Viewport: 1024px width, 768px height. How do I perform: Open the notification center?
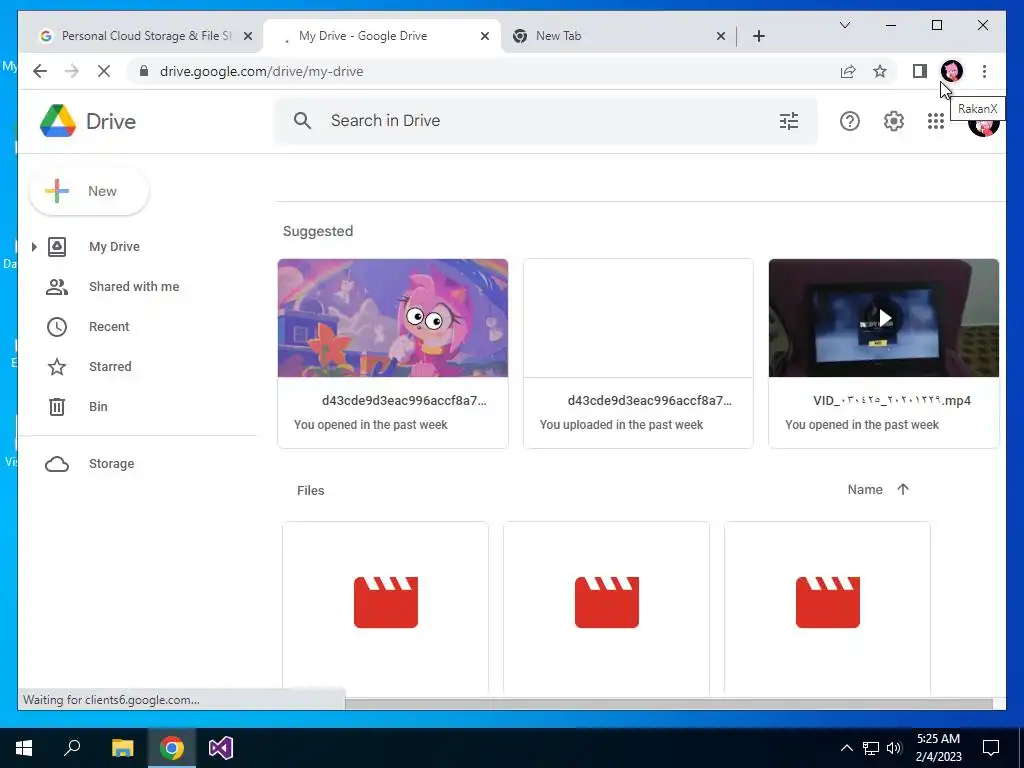(991, 748)
